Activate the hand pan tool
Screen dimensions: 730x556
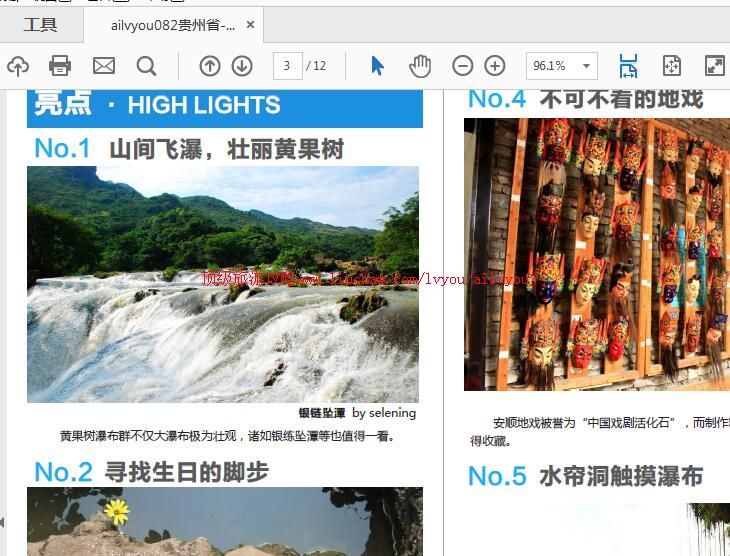(x=420, y=66)
